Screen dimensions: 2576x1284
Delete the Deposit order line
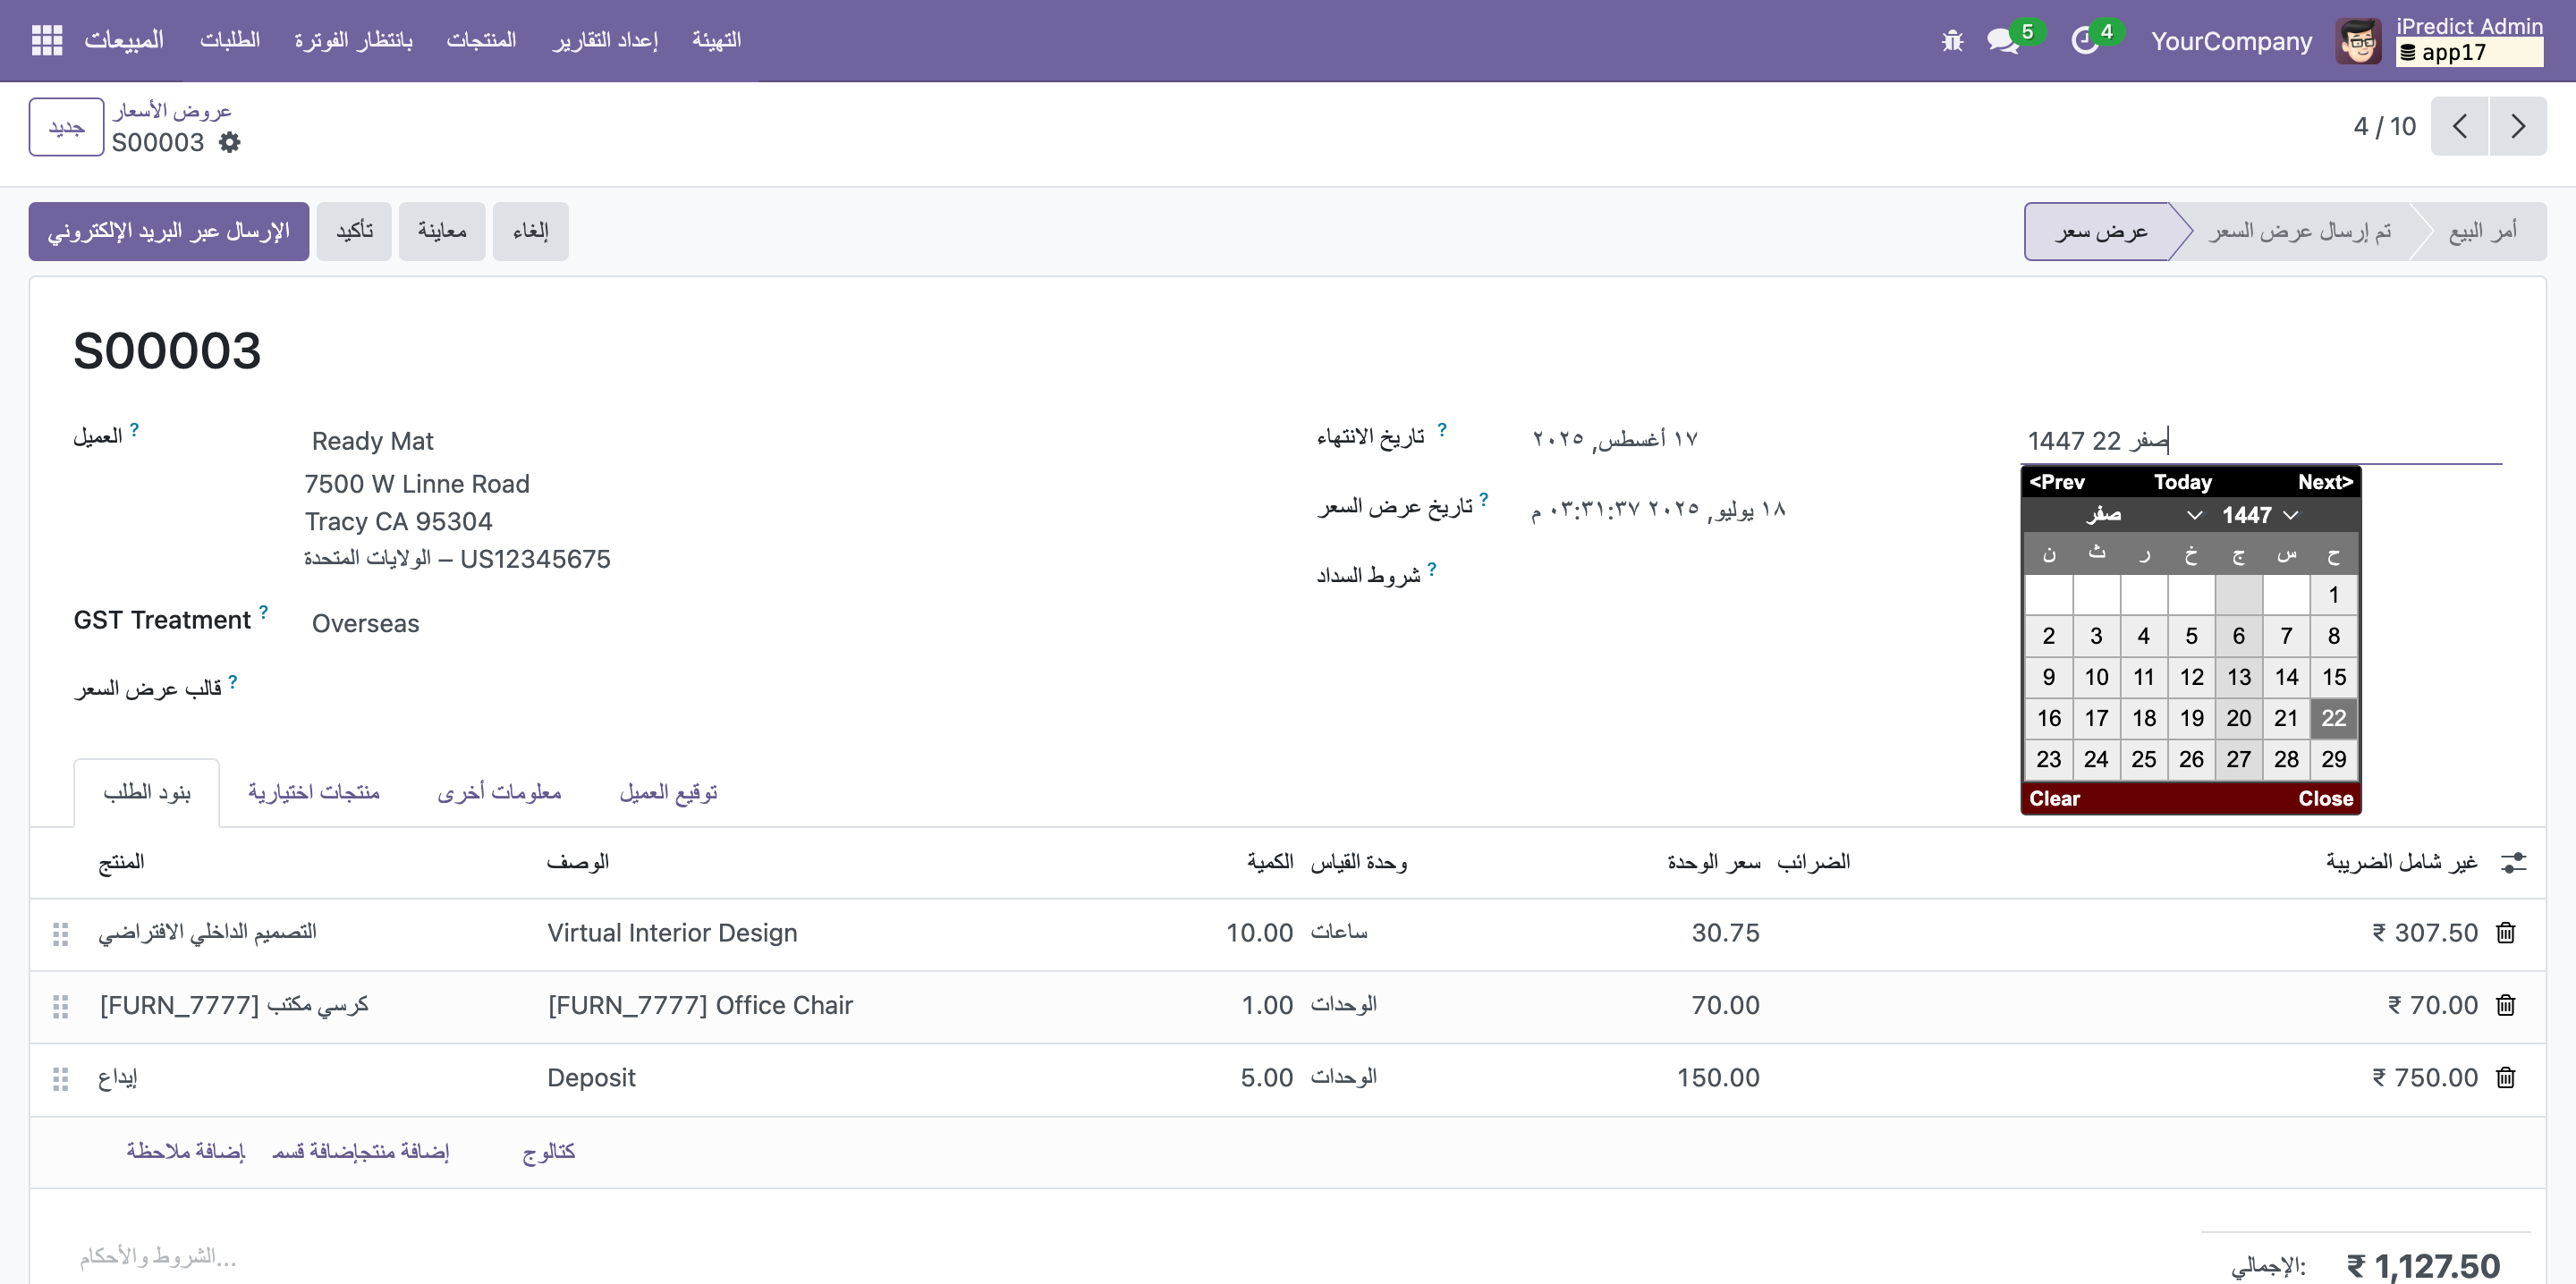[2505, 1078]
